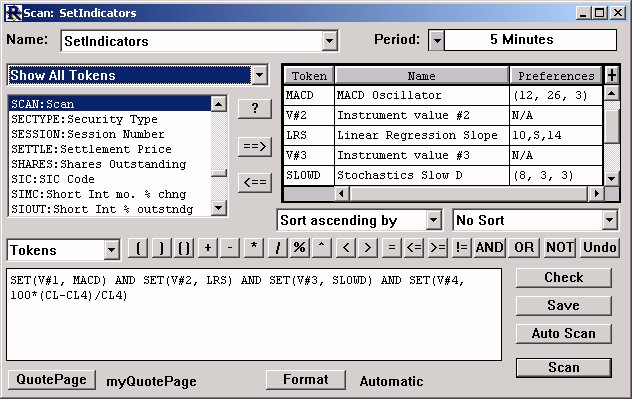Select the Stochastics Slow D row
The width and height of the screenshot is (632, 399).
pos(443,175)
